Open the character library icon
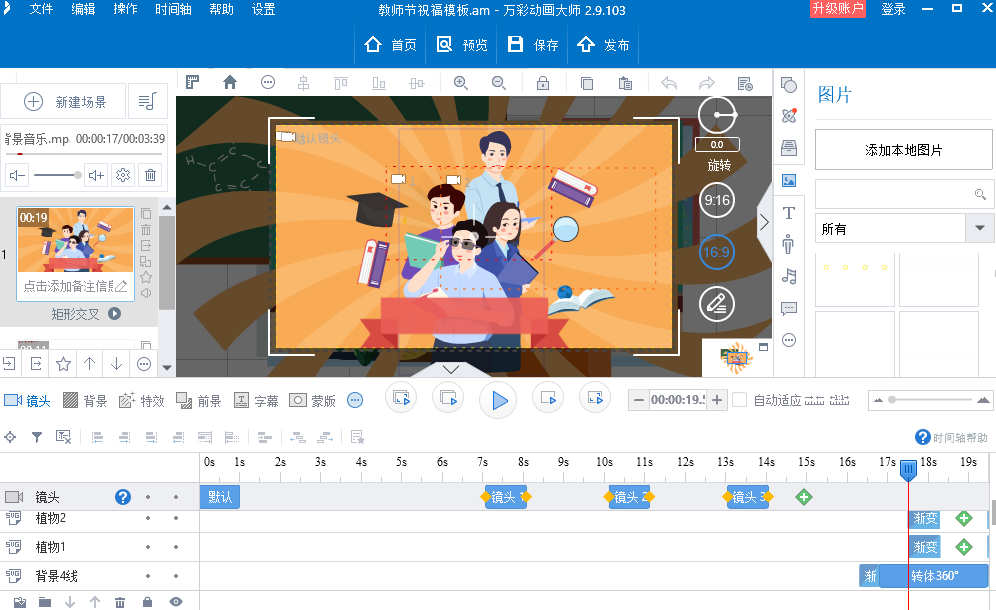This screenshot has height=610, width=996. [789, 244]
